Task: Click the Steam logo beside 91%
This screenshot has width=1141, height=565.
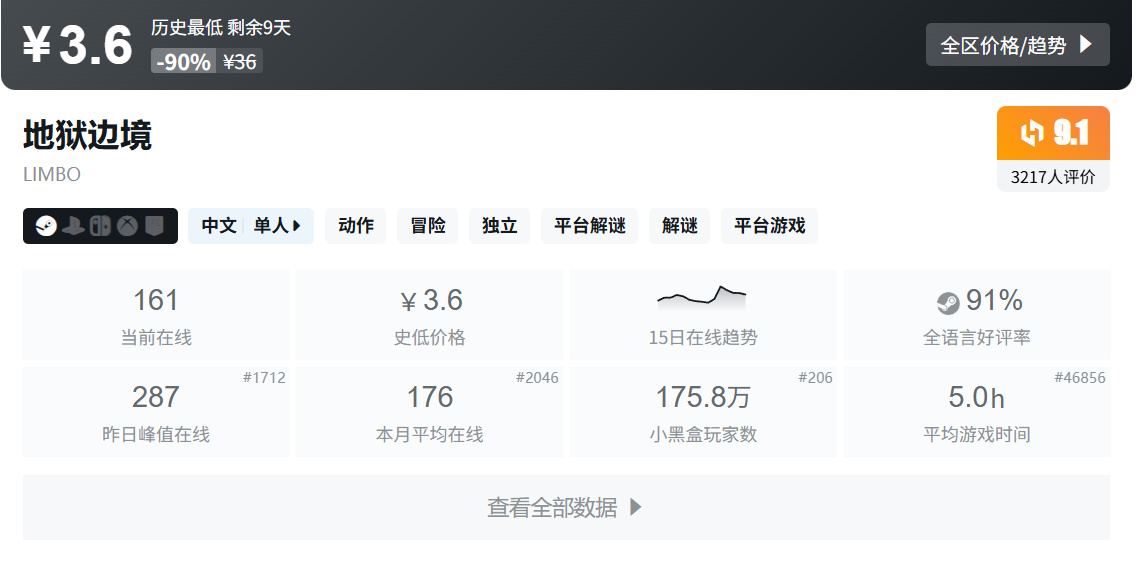Action: pos(948,302)
